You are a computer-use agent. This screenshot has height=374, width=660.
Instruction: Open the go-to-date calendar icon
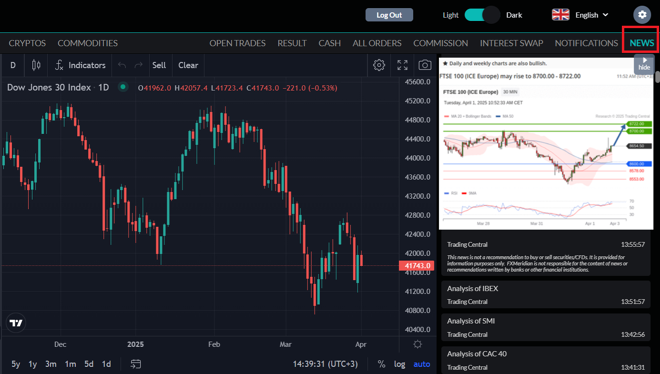(x=136, y=364)
